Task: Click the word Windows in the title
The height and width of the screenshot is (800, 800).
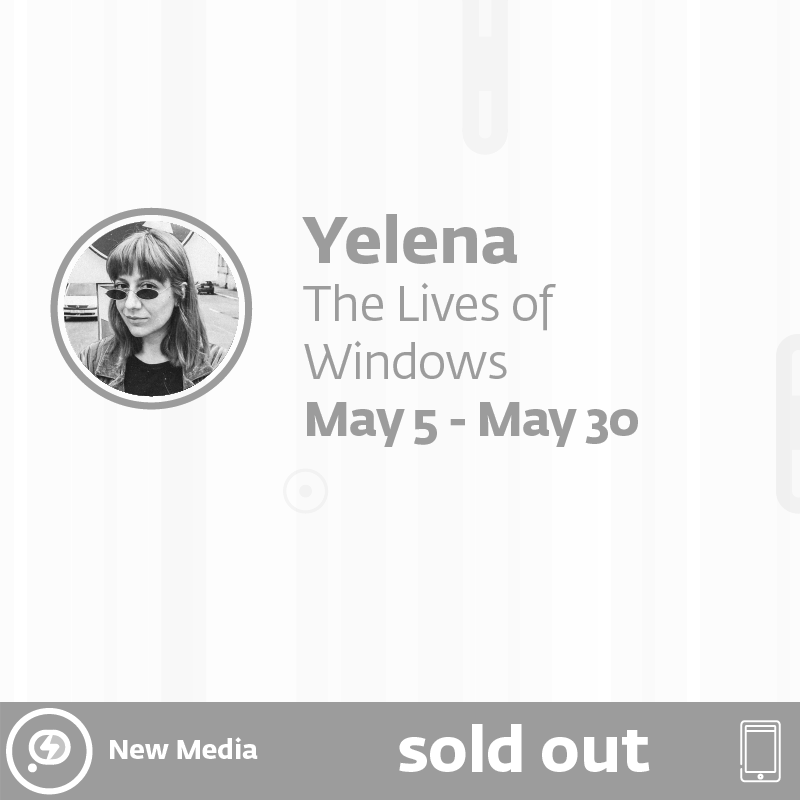Action: tap(406, 363)
